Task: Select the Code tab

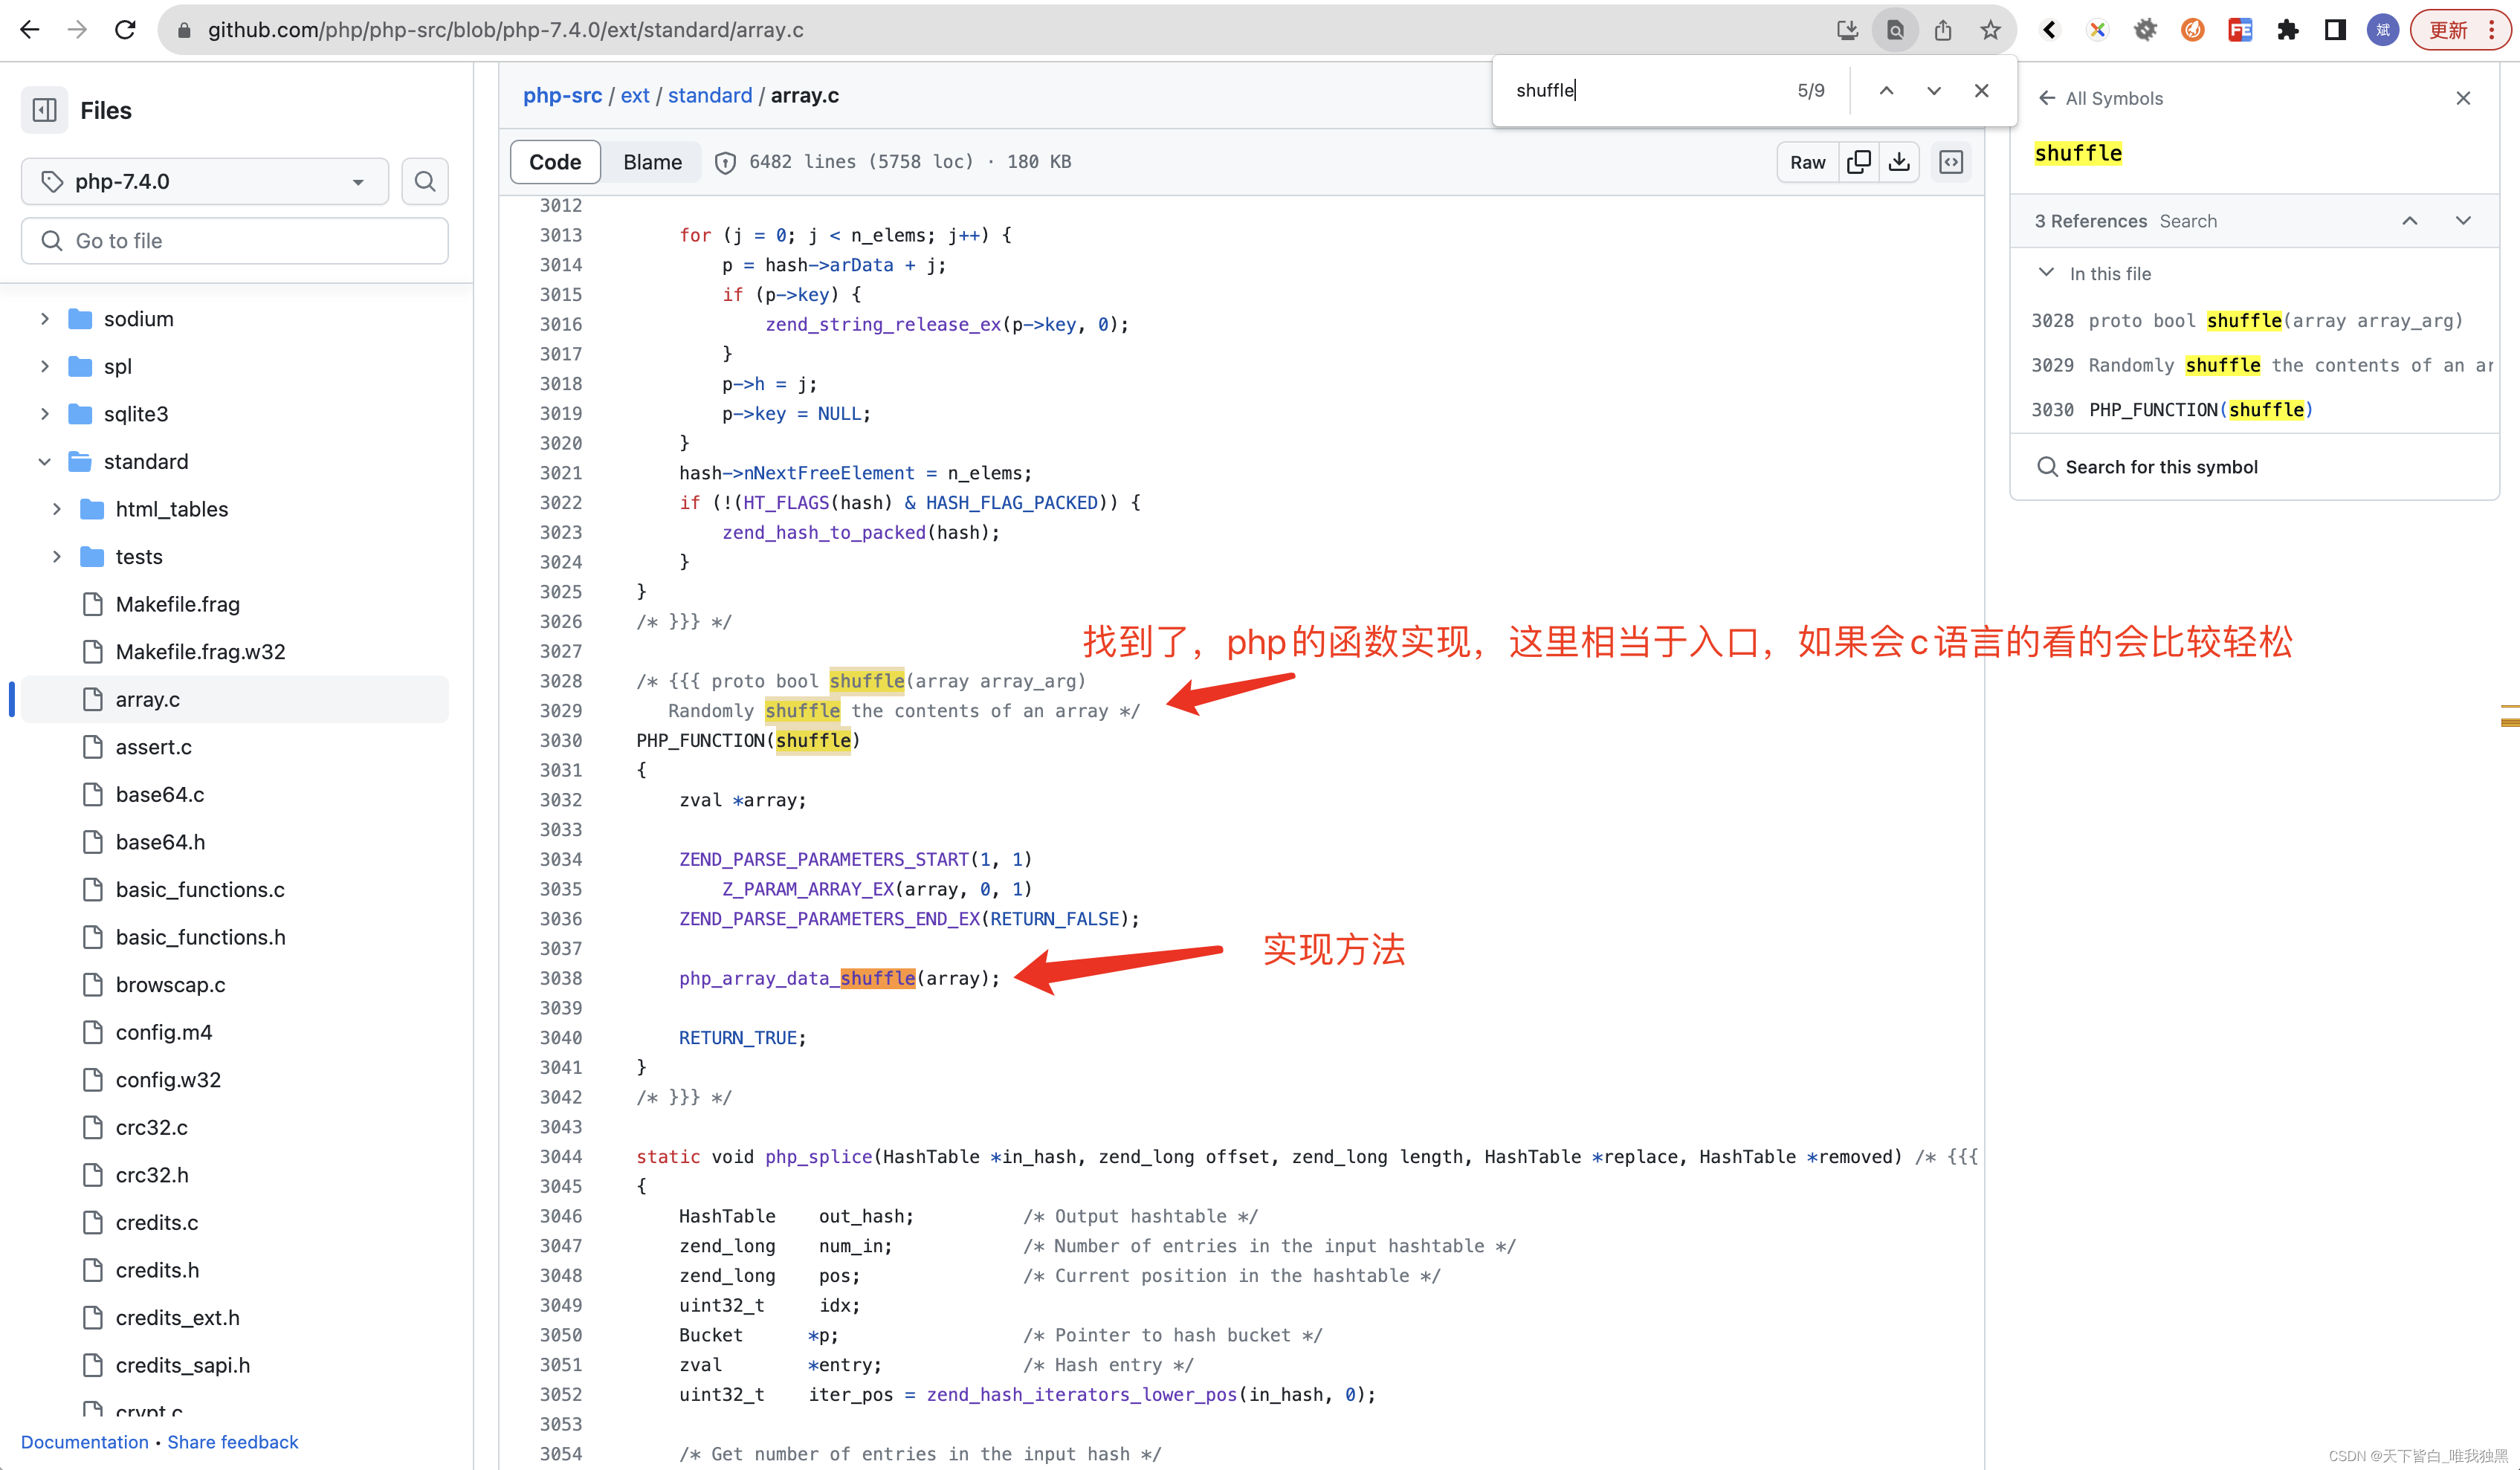Action: [x=555, y=162]
